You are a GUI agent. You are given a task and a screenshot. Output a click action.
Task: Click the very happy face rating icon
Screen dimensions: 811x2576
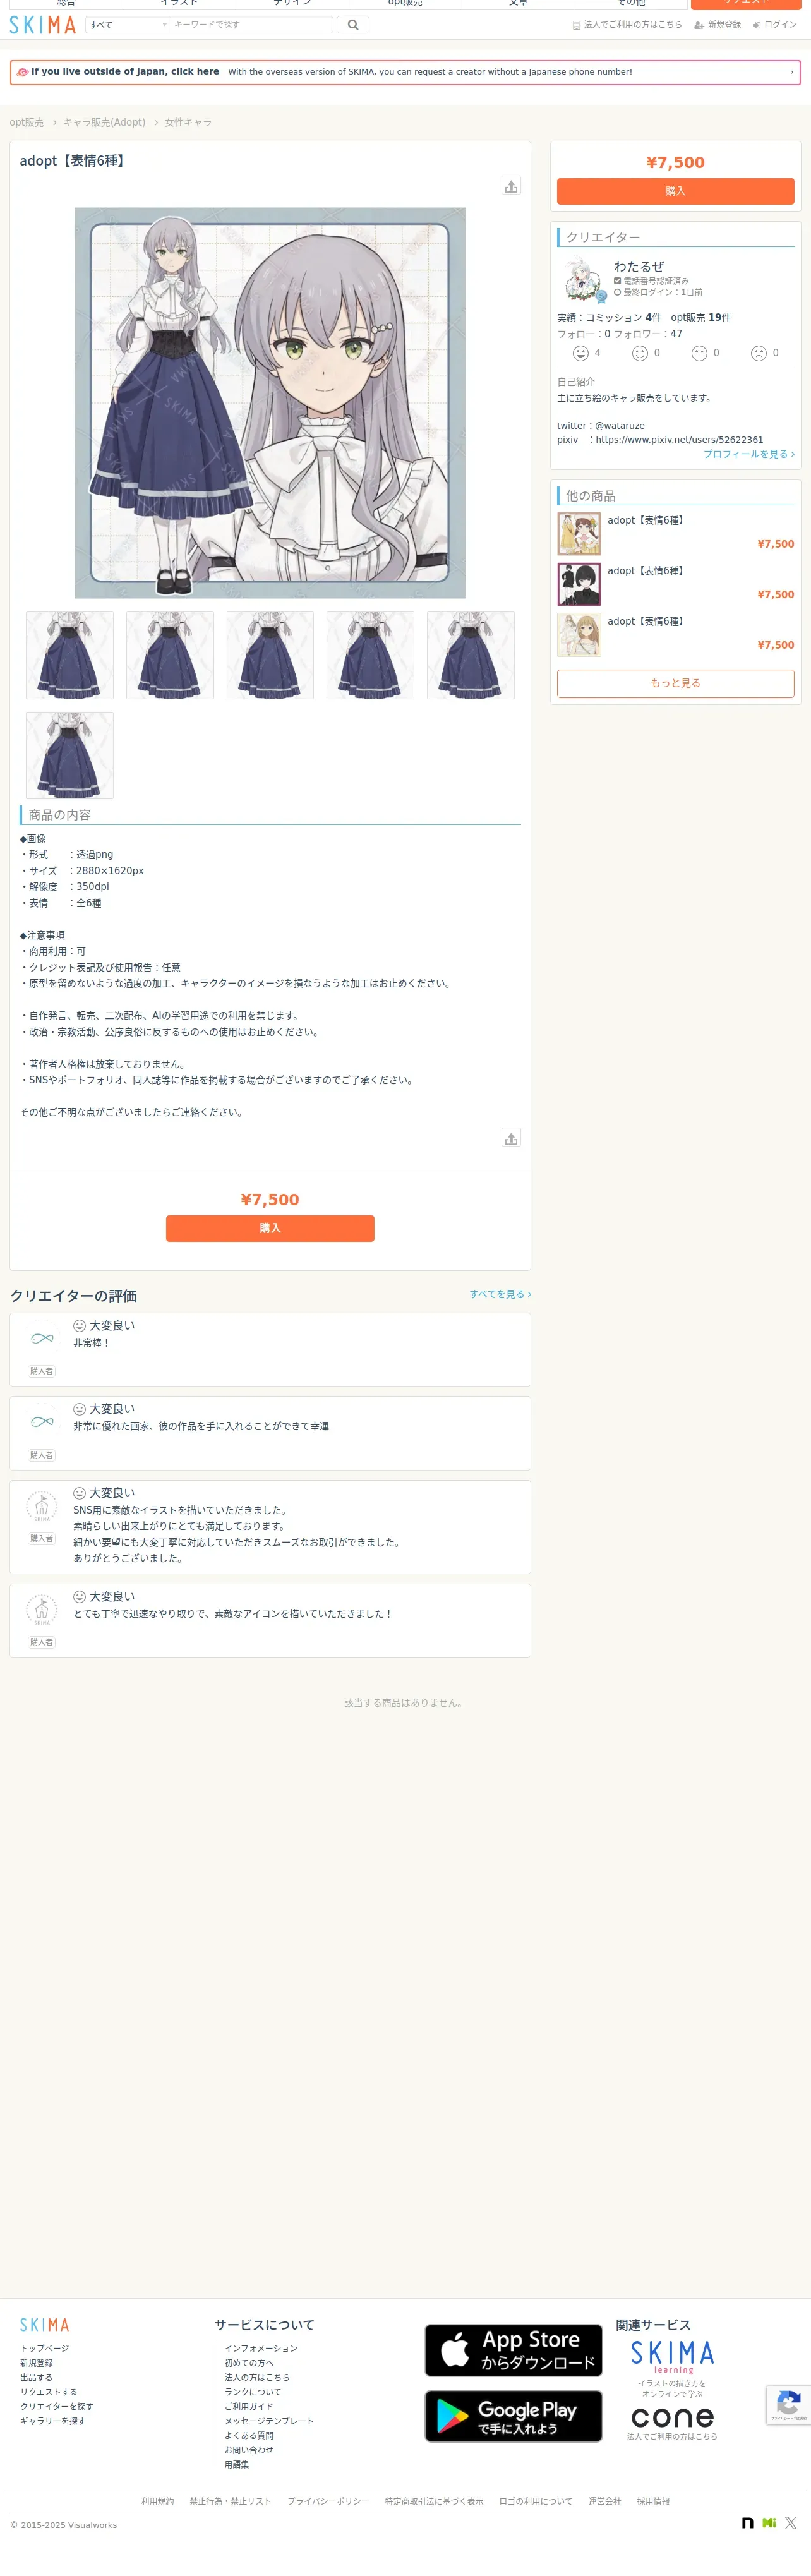(580, 353)
